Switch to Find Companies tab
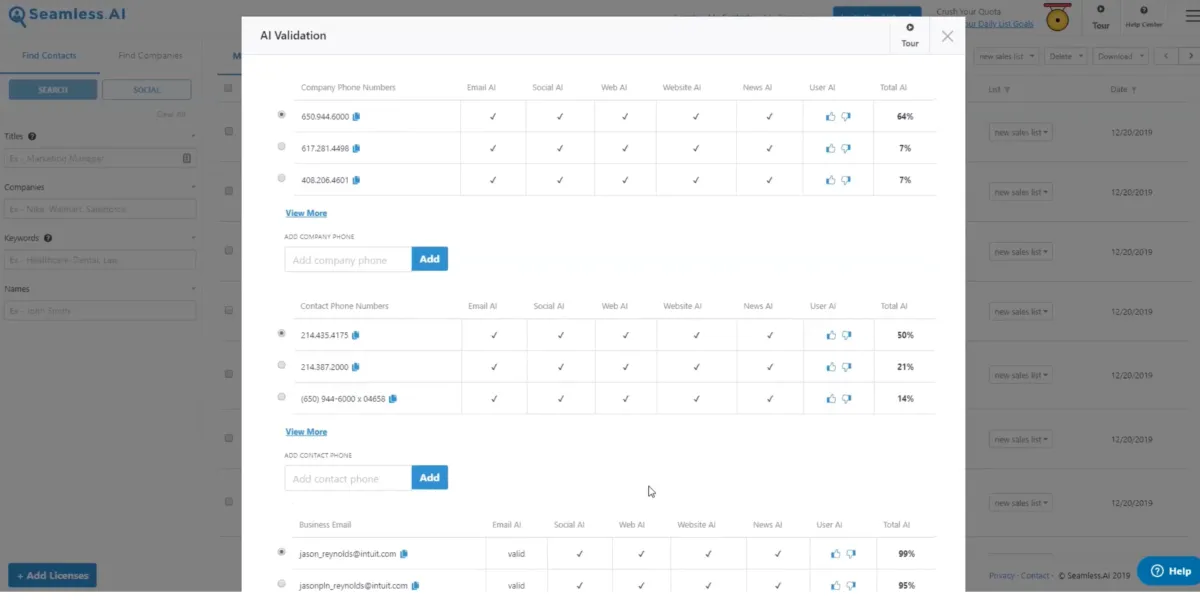The image size is (1200, 600). tap(150, 56)
